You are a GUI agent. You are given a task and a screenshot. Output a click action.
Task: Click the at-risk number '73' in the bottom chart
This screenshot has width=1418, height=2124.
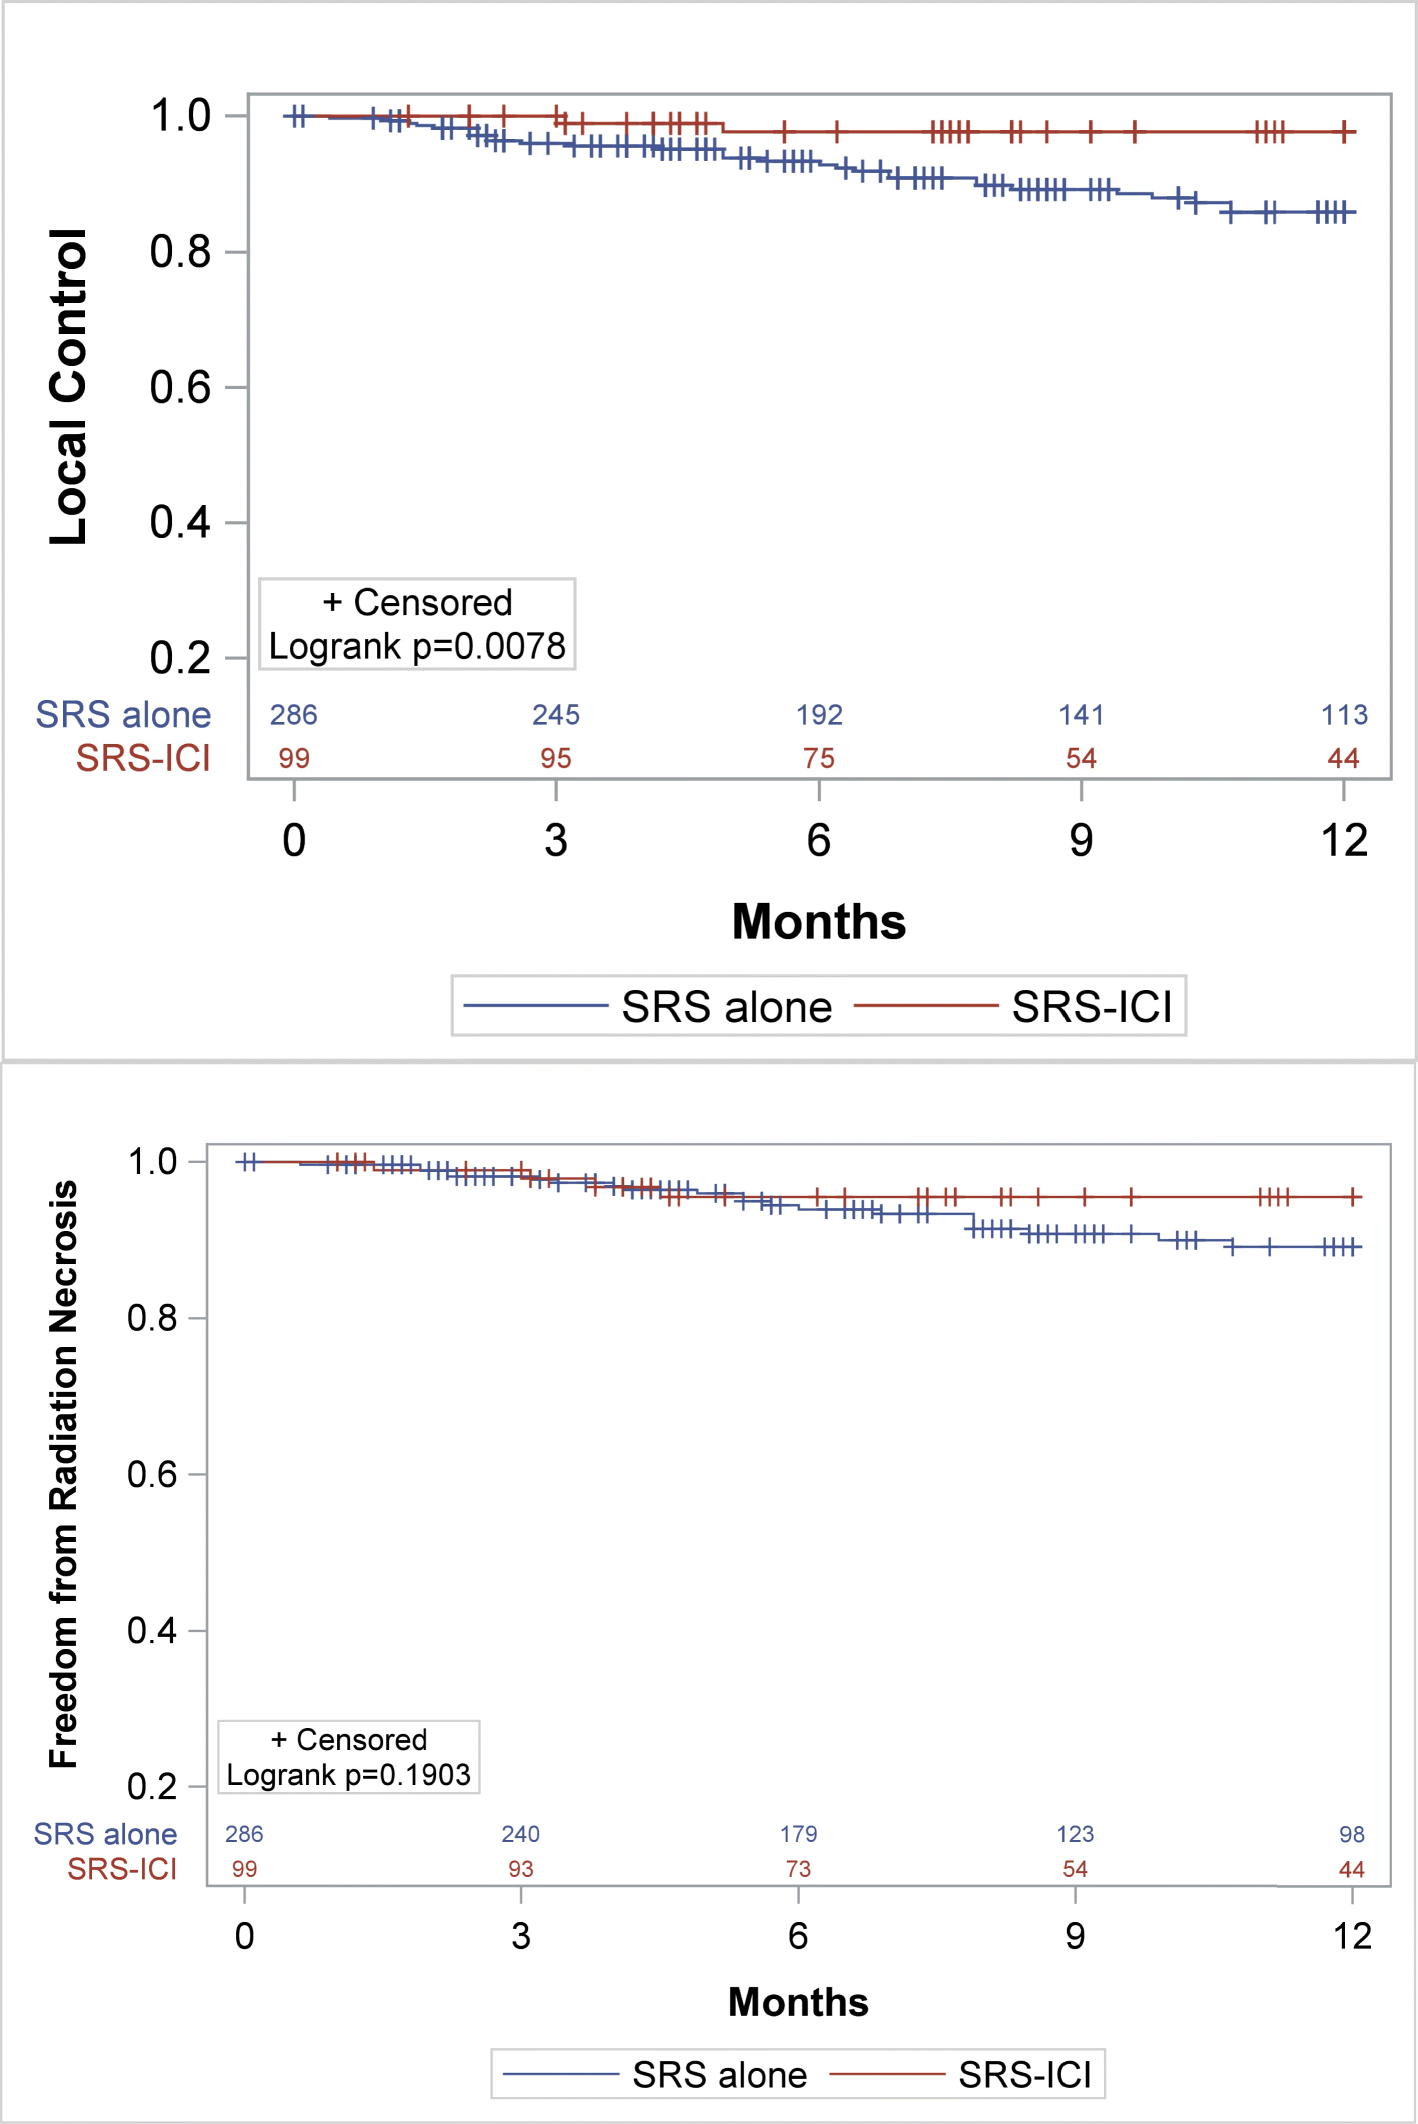[x=798, y=1869]
